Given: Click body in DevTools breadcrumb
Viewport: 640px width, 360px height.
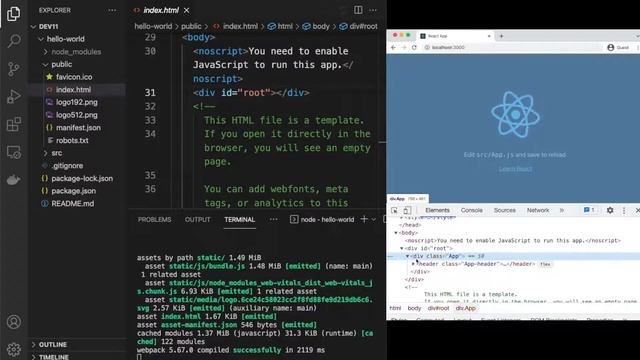Looking at the screenshot, I should click(414, 308).
